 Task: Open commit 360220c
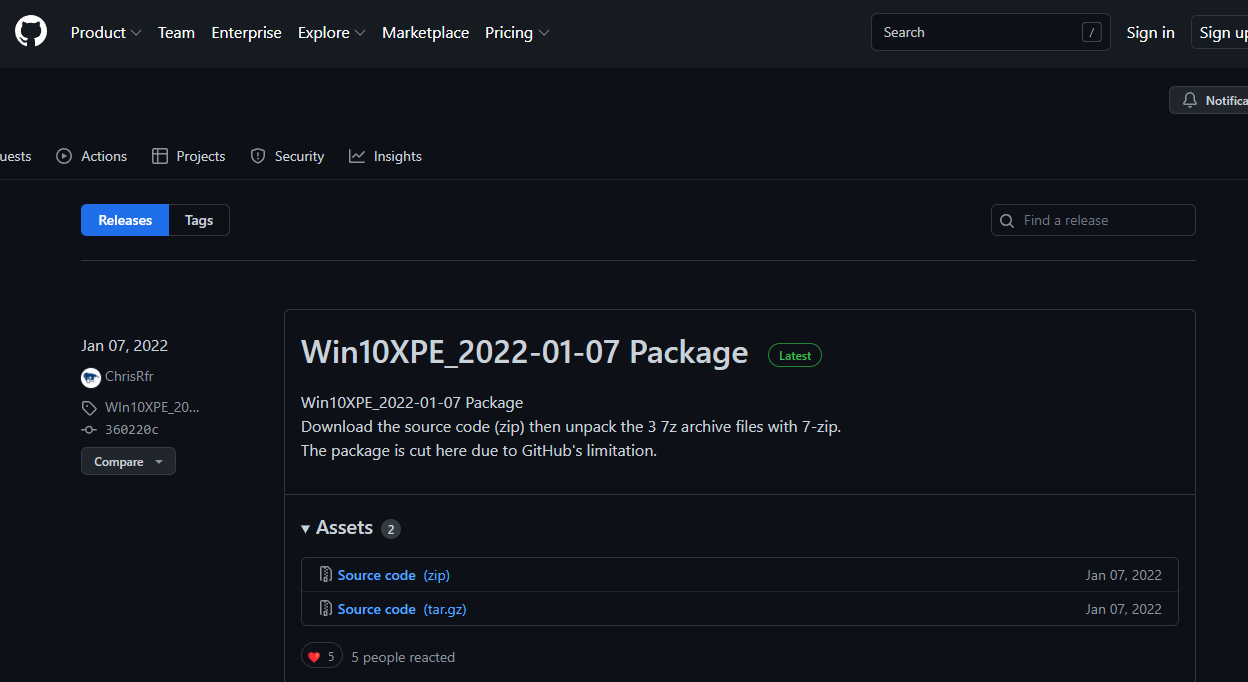pos(131,430)
